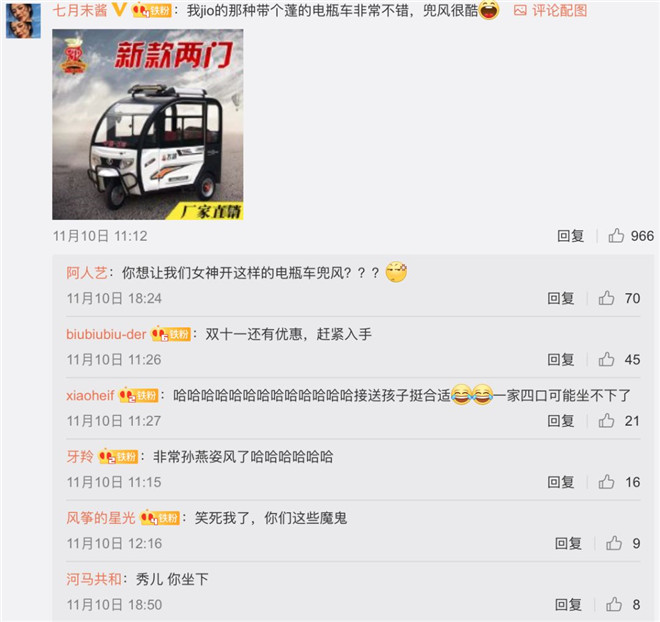Image resolution: width=660 pixels, height=622 pixels.
Task: Like biubiubiu-der's reply with 45 likes
Action: (x=607, y=359)
